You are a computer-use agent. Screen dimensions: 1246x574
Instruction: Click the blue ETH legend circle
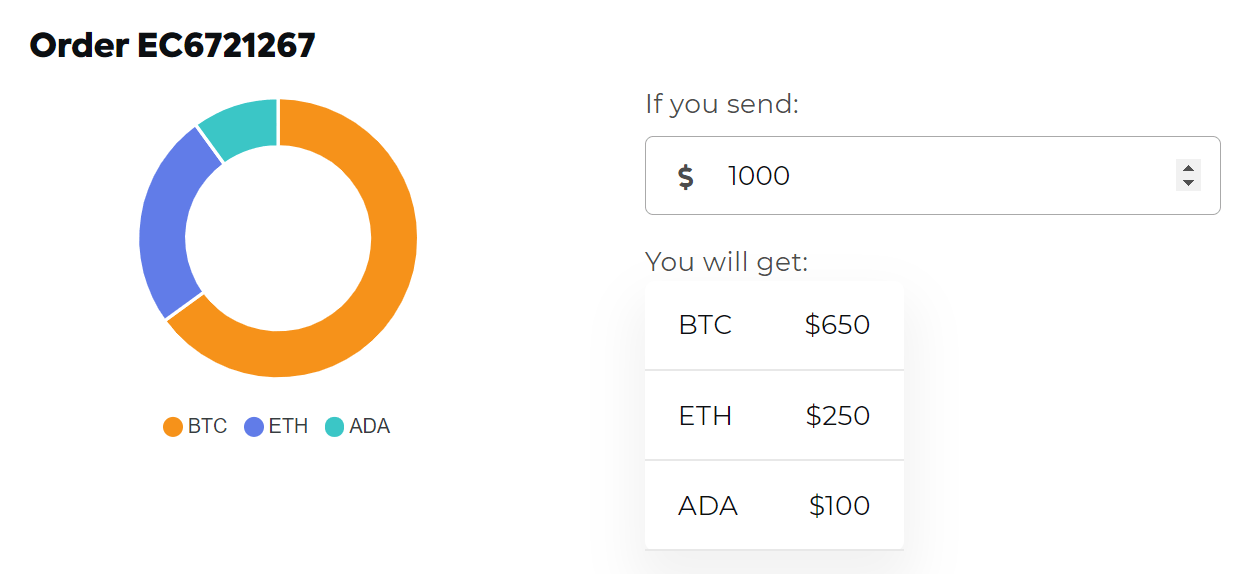pyautogui.click(x=254, y=427)
